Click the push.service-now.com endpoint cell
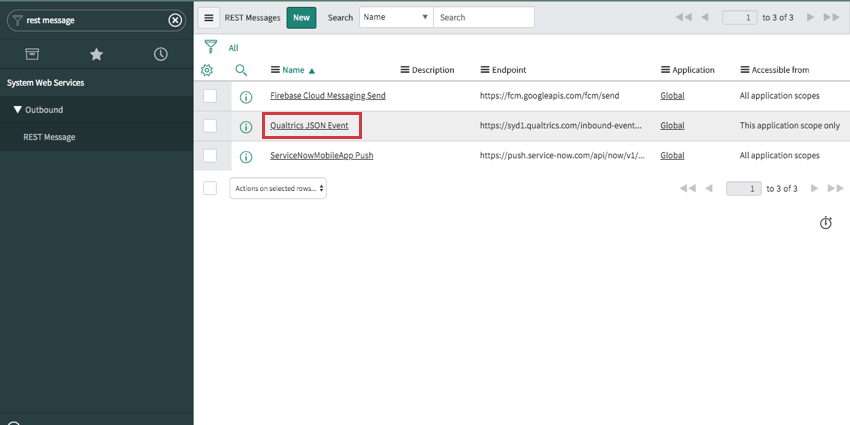This screenshot has height=425, width=850. click(x=562, y=156)
